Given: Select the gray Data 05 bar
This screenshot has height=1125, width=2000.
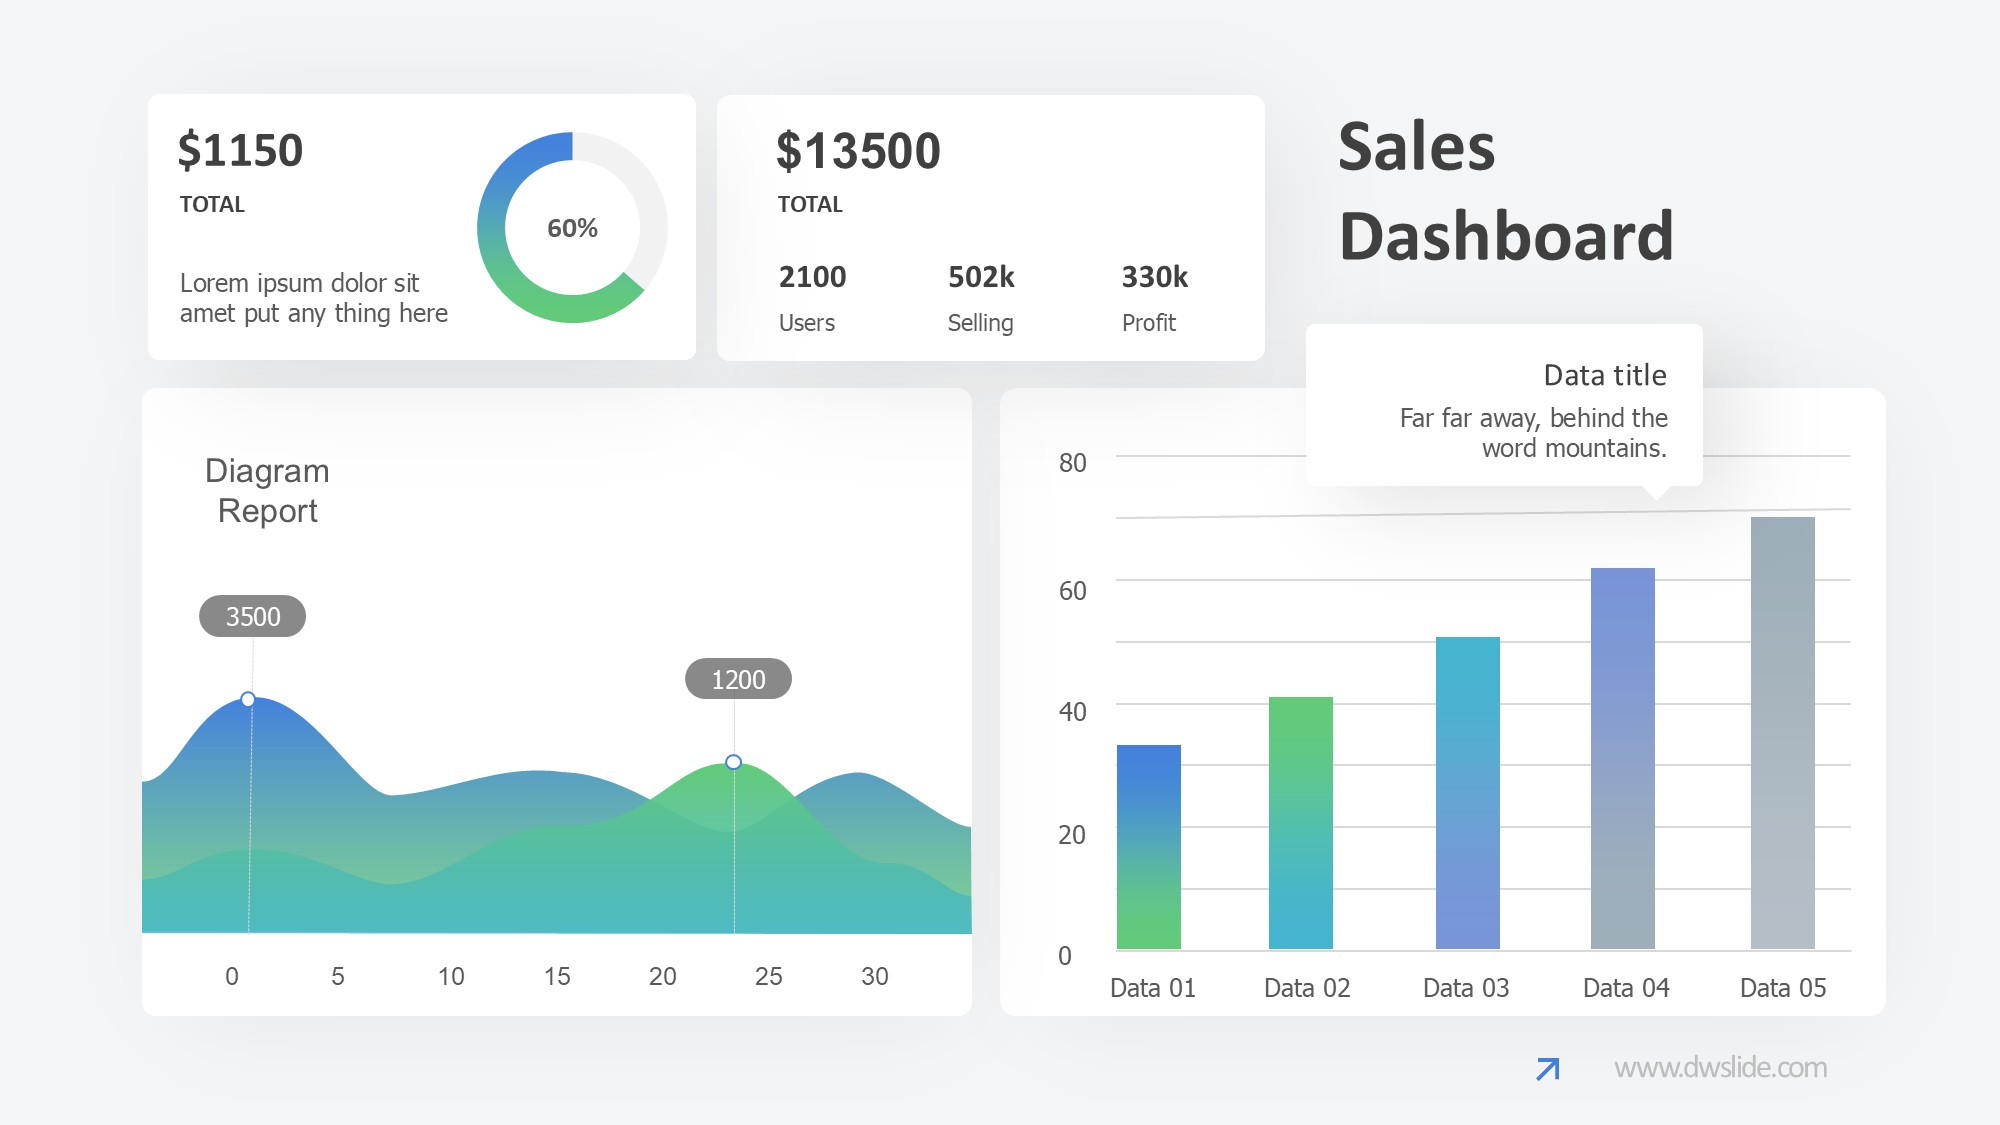Looking at the screenshot, I should (x=1782, y=732).
